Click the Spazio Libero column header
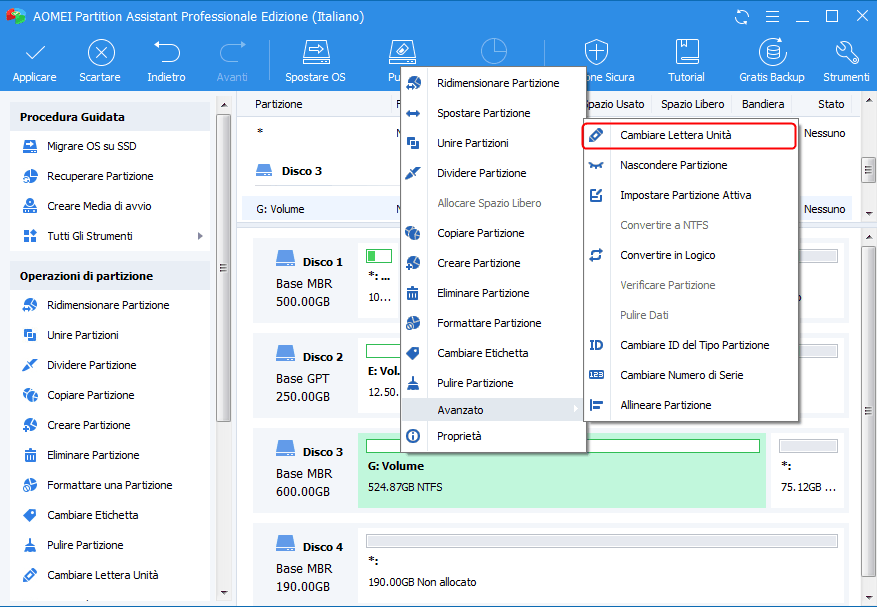The image size is (877, 607). click(x=692, y=104)
